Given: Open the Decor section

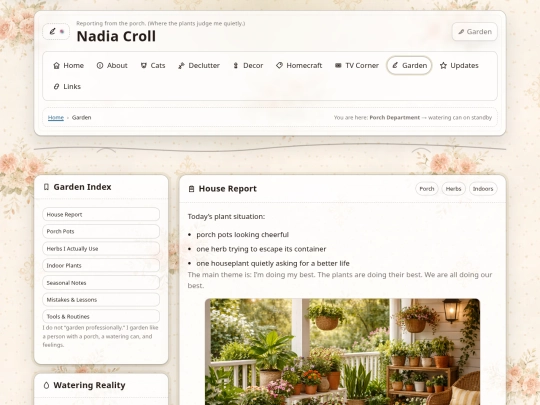Looking at the screenshot, I should coord(248,65).
